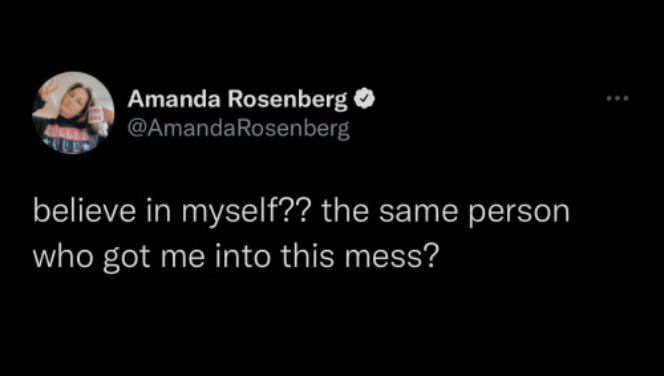Click the word "this" in the tweet

308,257
